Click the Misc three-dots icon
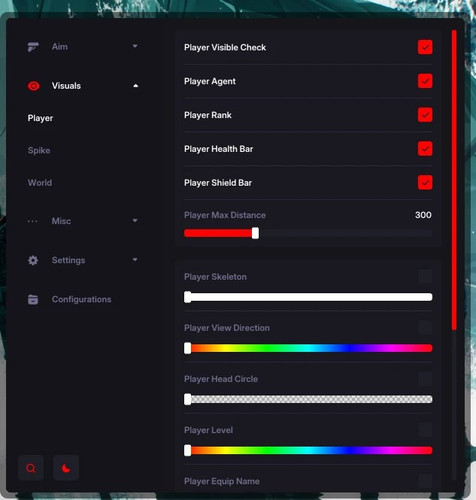The width and height of the screenshot is (476, 500). point(32,221)
